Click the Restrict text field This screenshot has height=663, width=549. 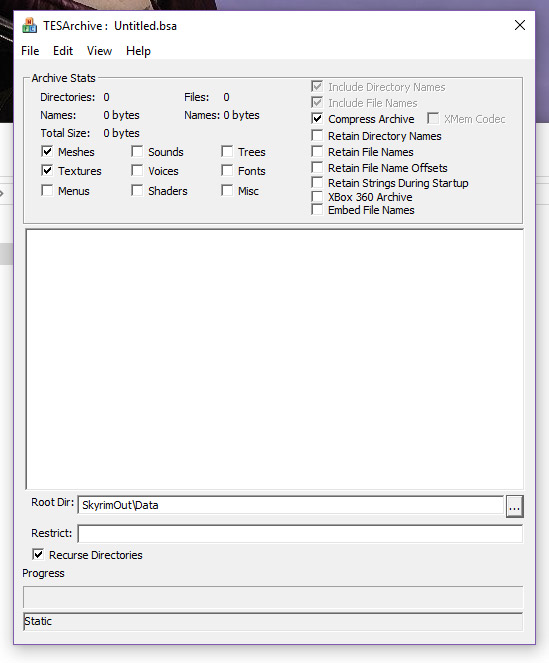(300, 534)
